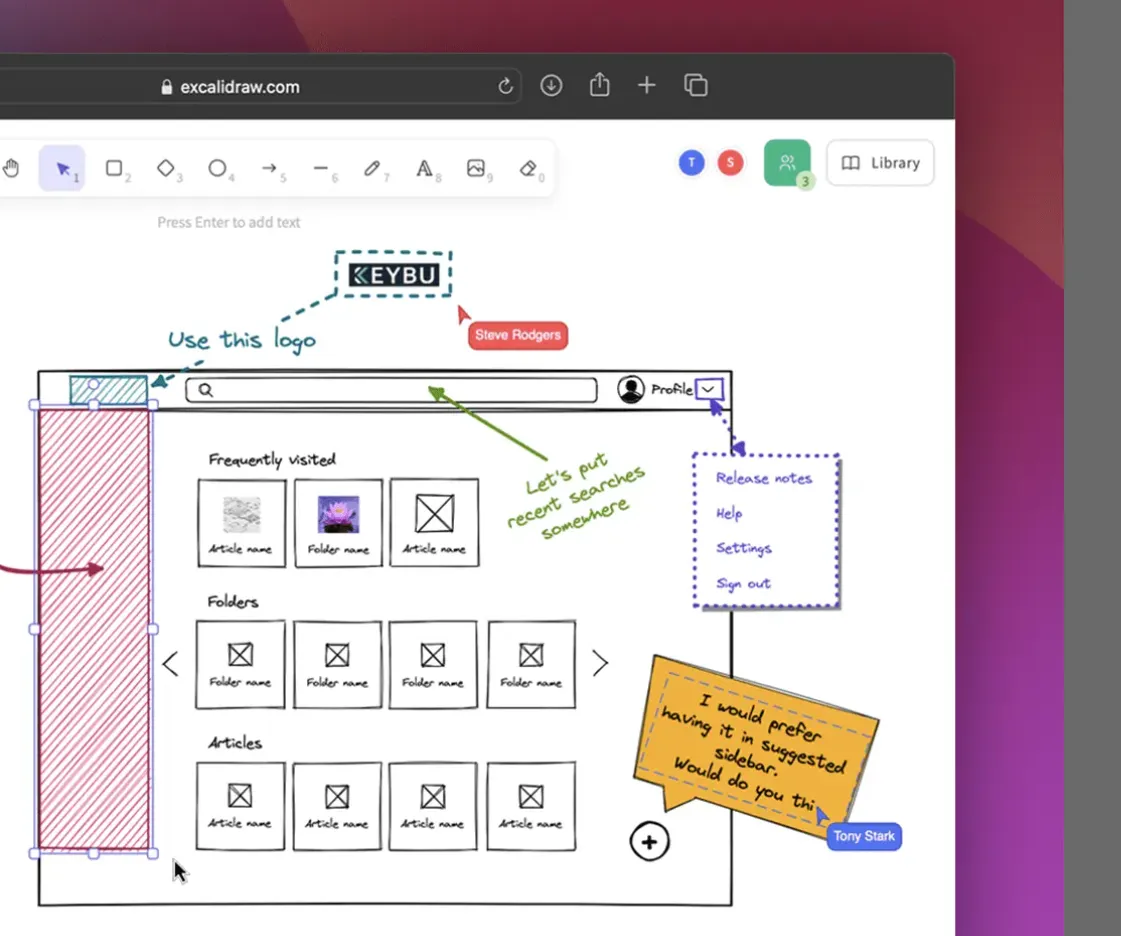Click Safari's reload page icon
The width and height of the screenshot is (1121, 936).
tap(505, 87)
